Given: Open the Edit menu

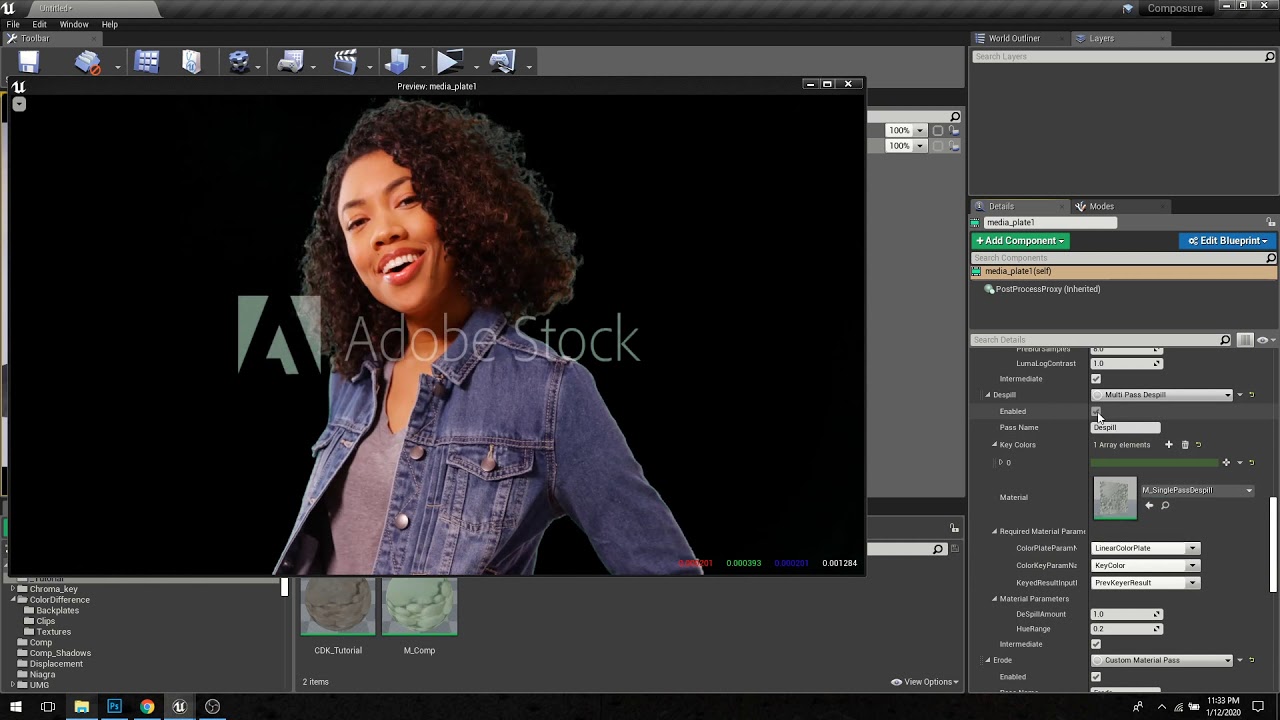Looking at the screenshot, I should coord(40,24).
